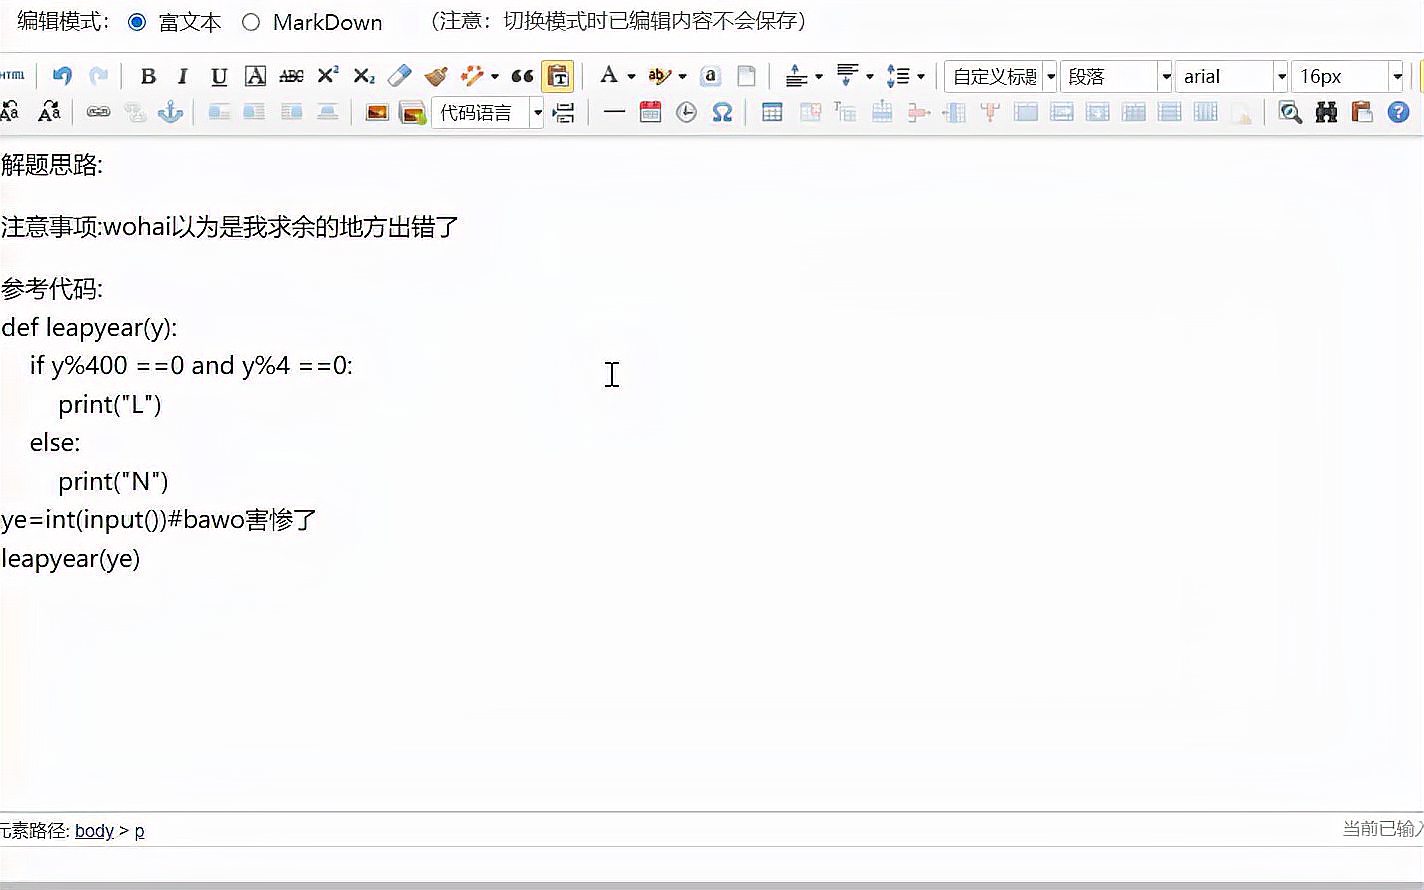Viewport: 1424px width, 890px height.
Task: Open the find and replace binoculars tool
Action: (1325, 112)
